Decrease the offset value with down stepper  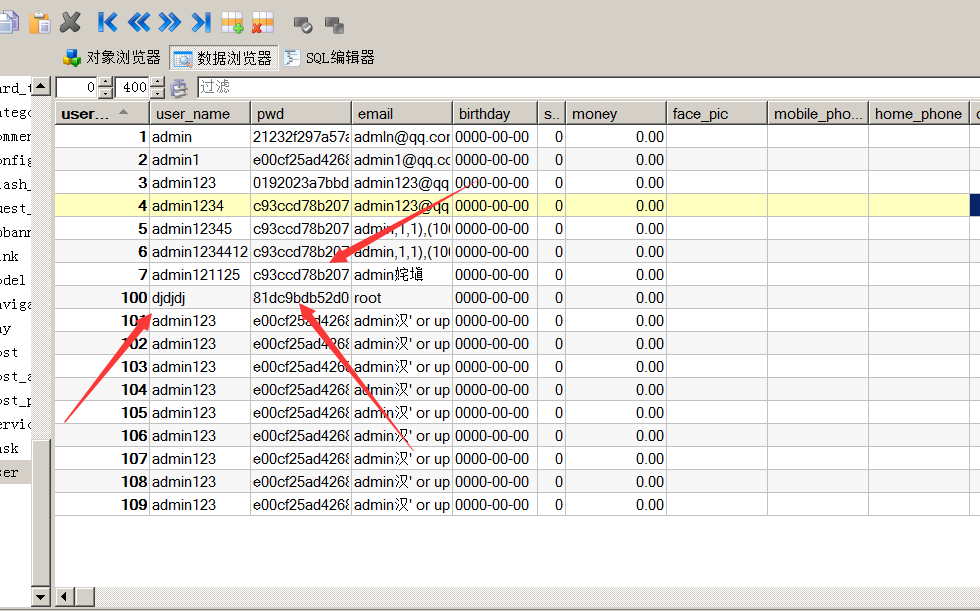click(x=106, y=93)
